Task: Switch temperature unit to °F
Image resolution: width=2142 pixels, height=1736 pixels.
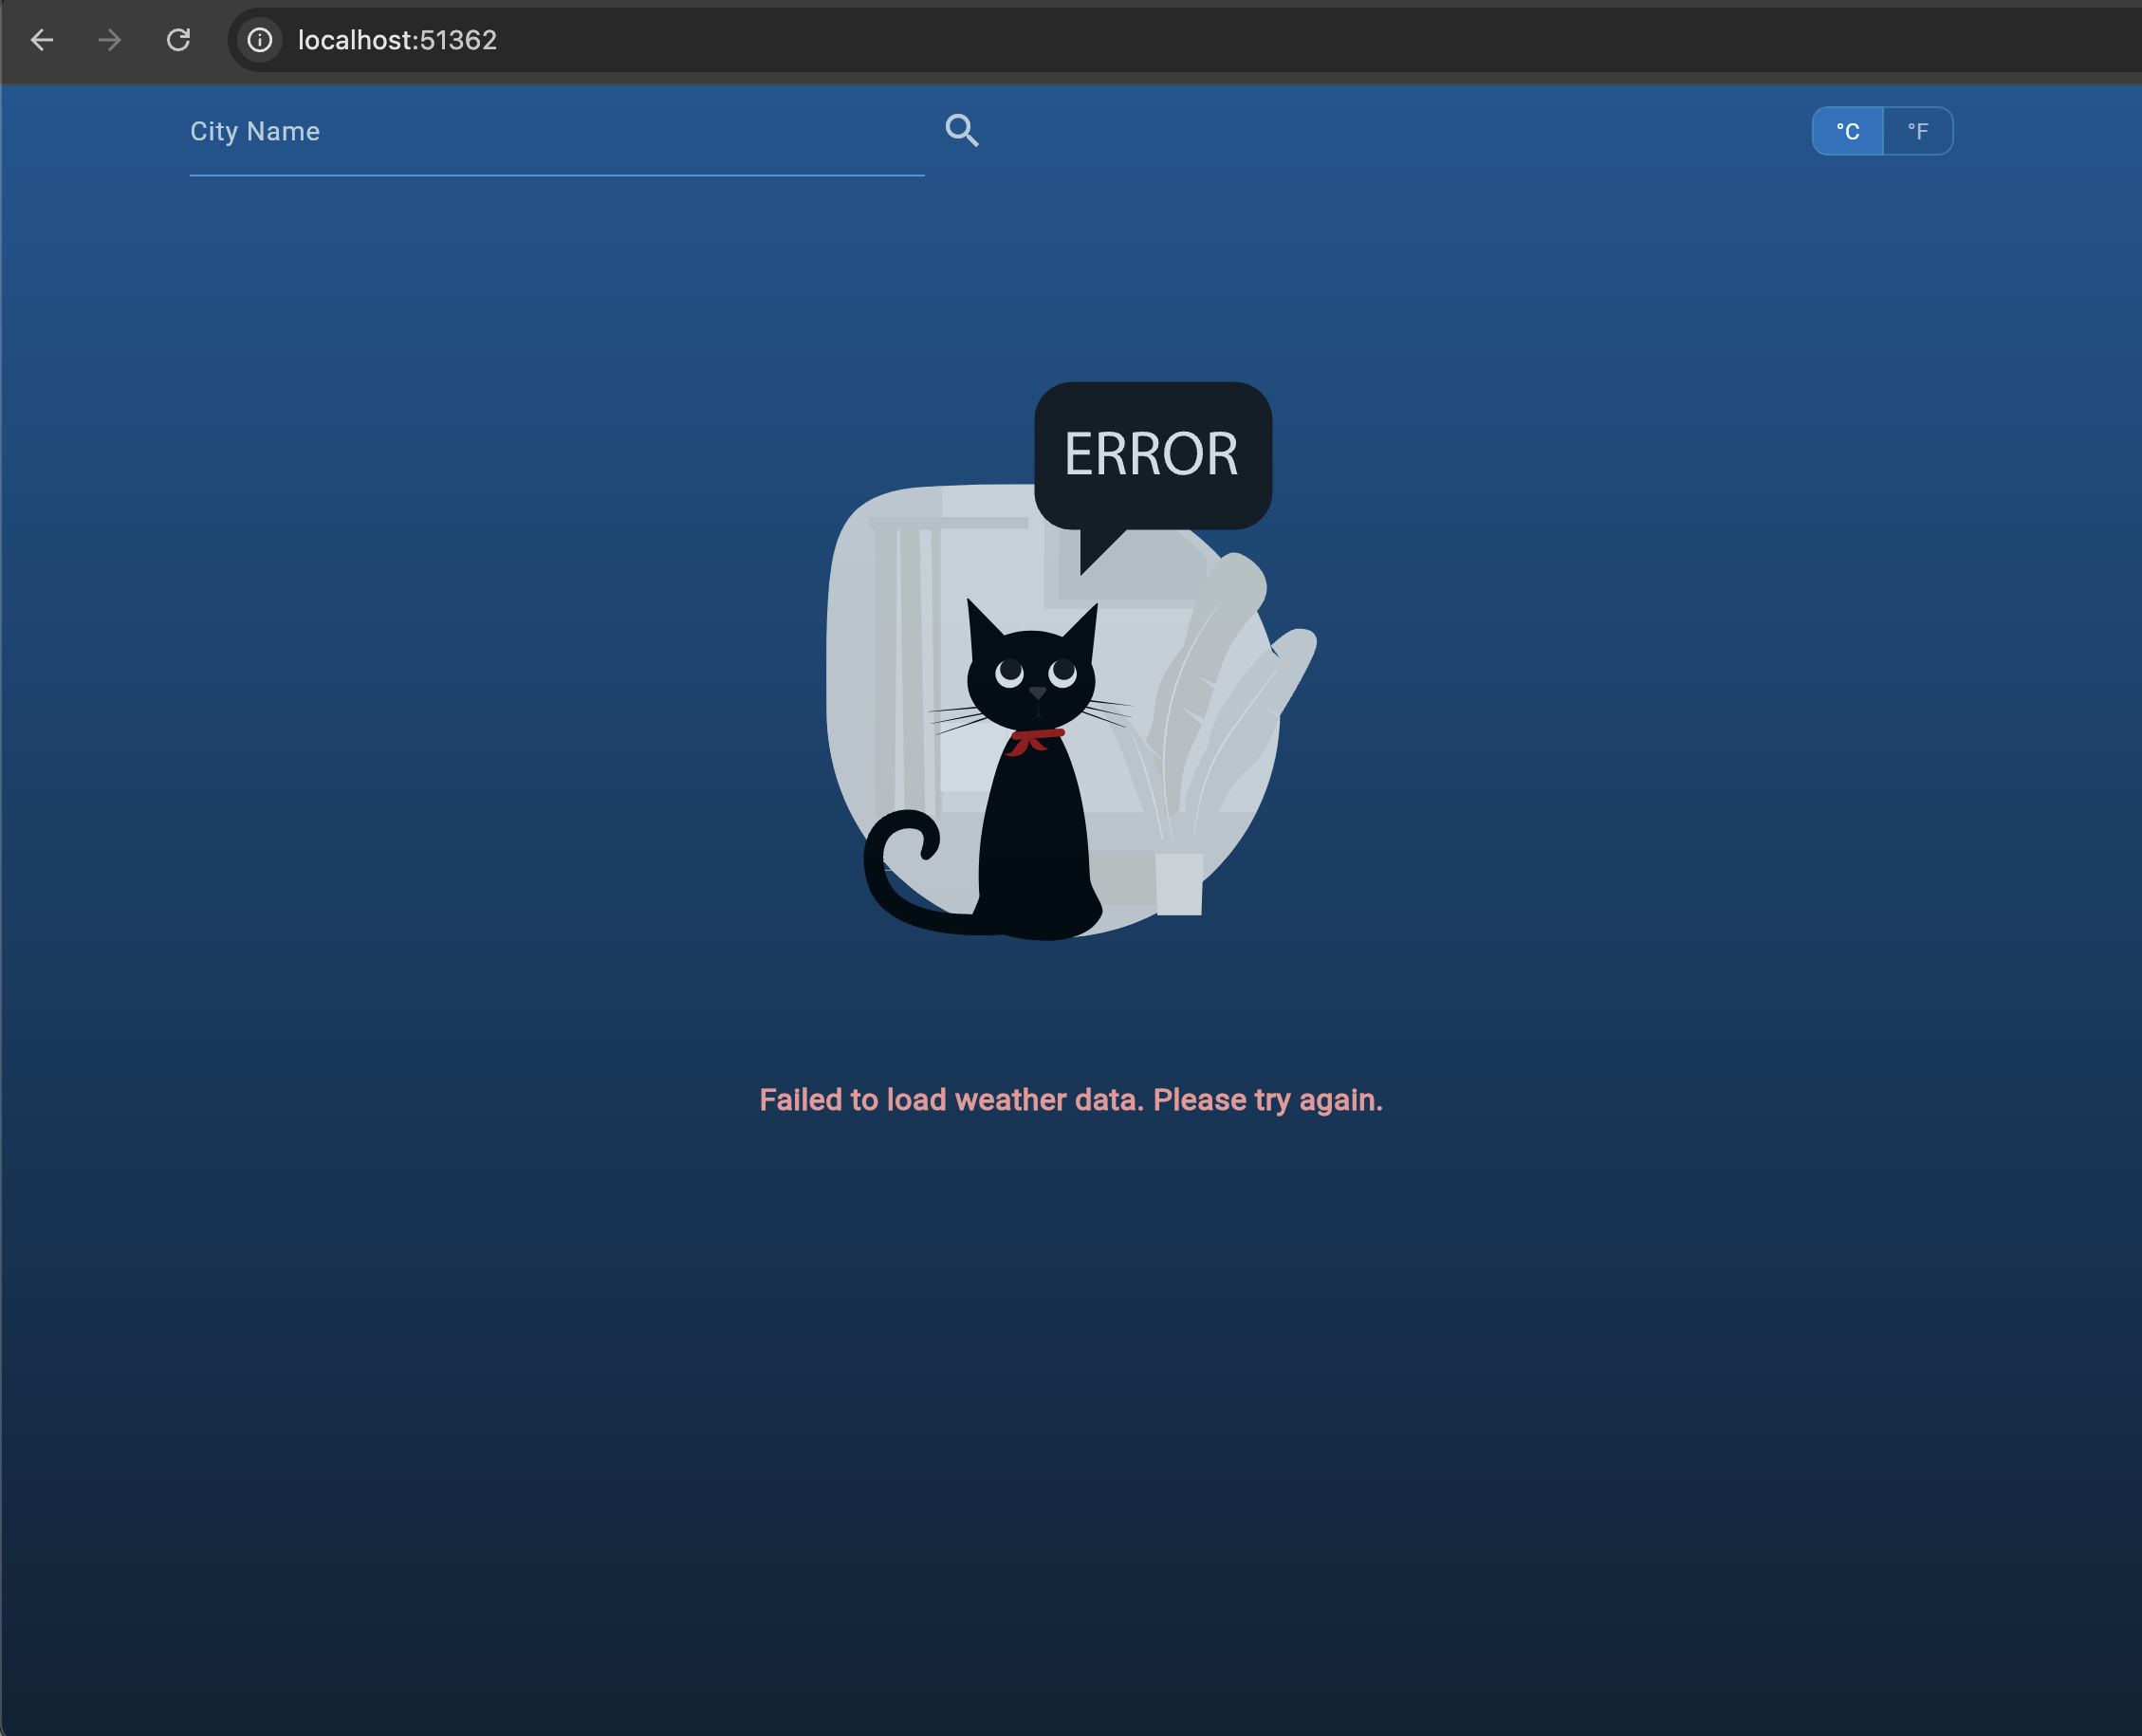Action: coord(1917,131)
